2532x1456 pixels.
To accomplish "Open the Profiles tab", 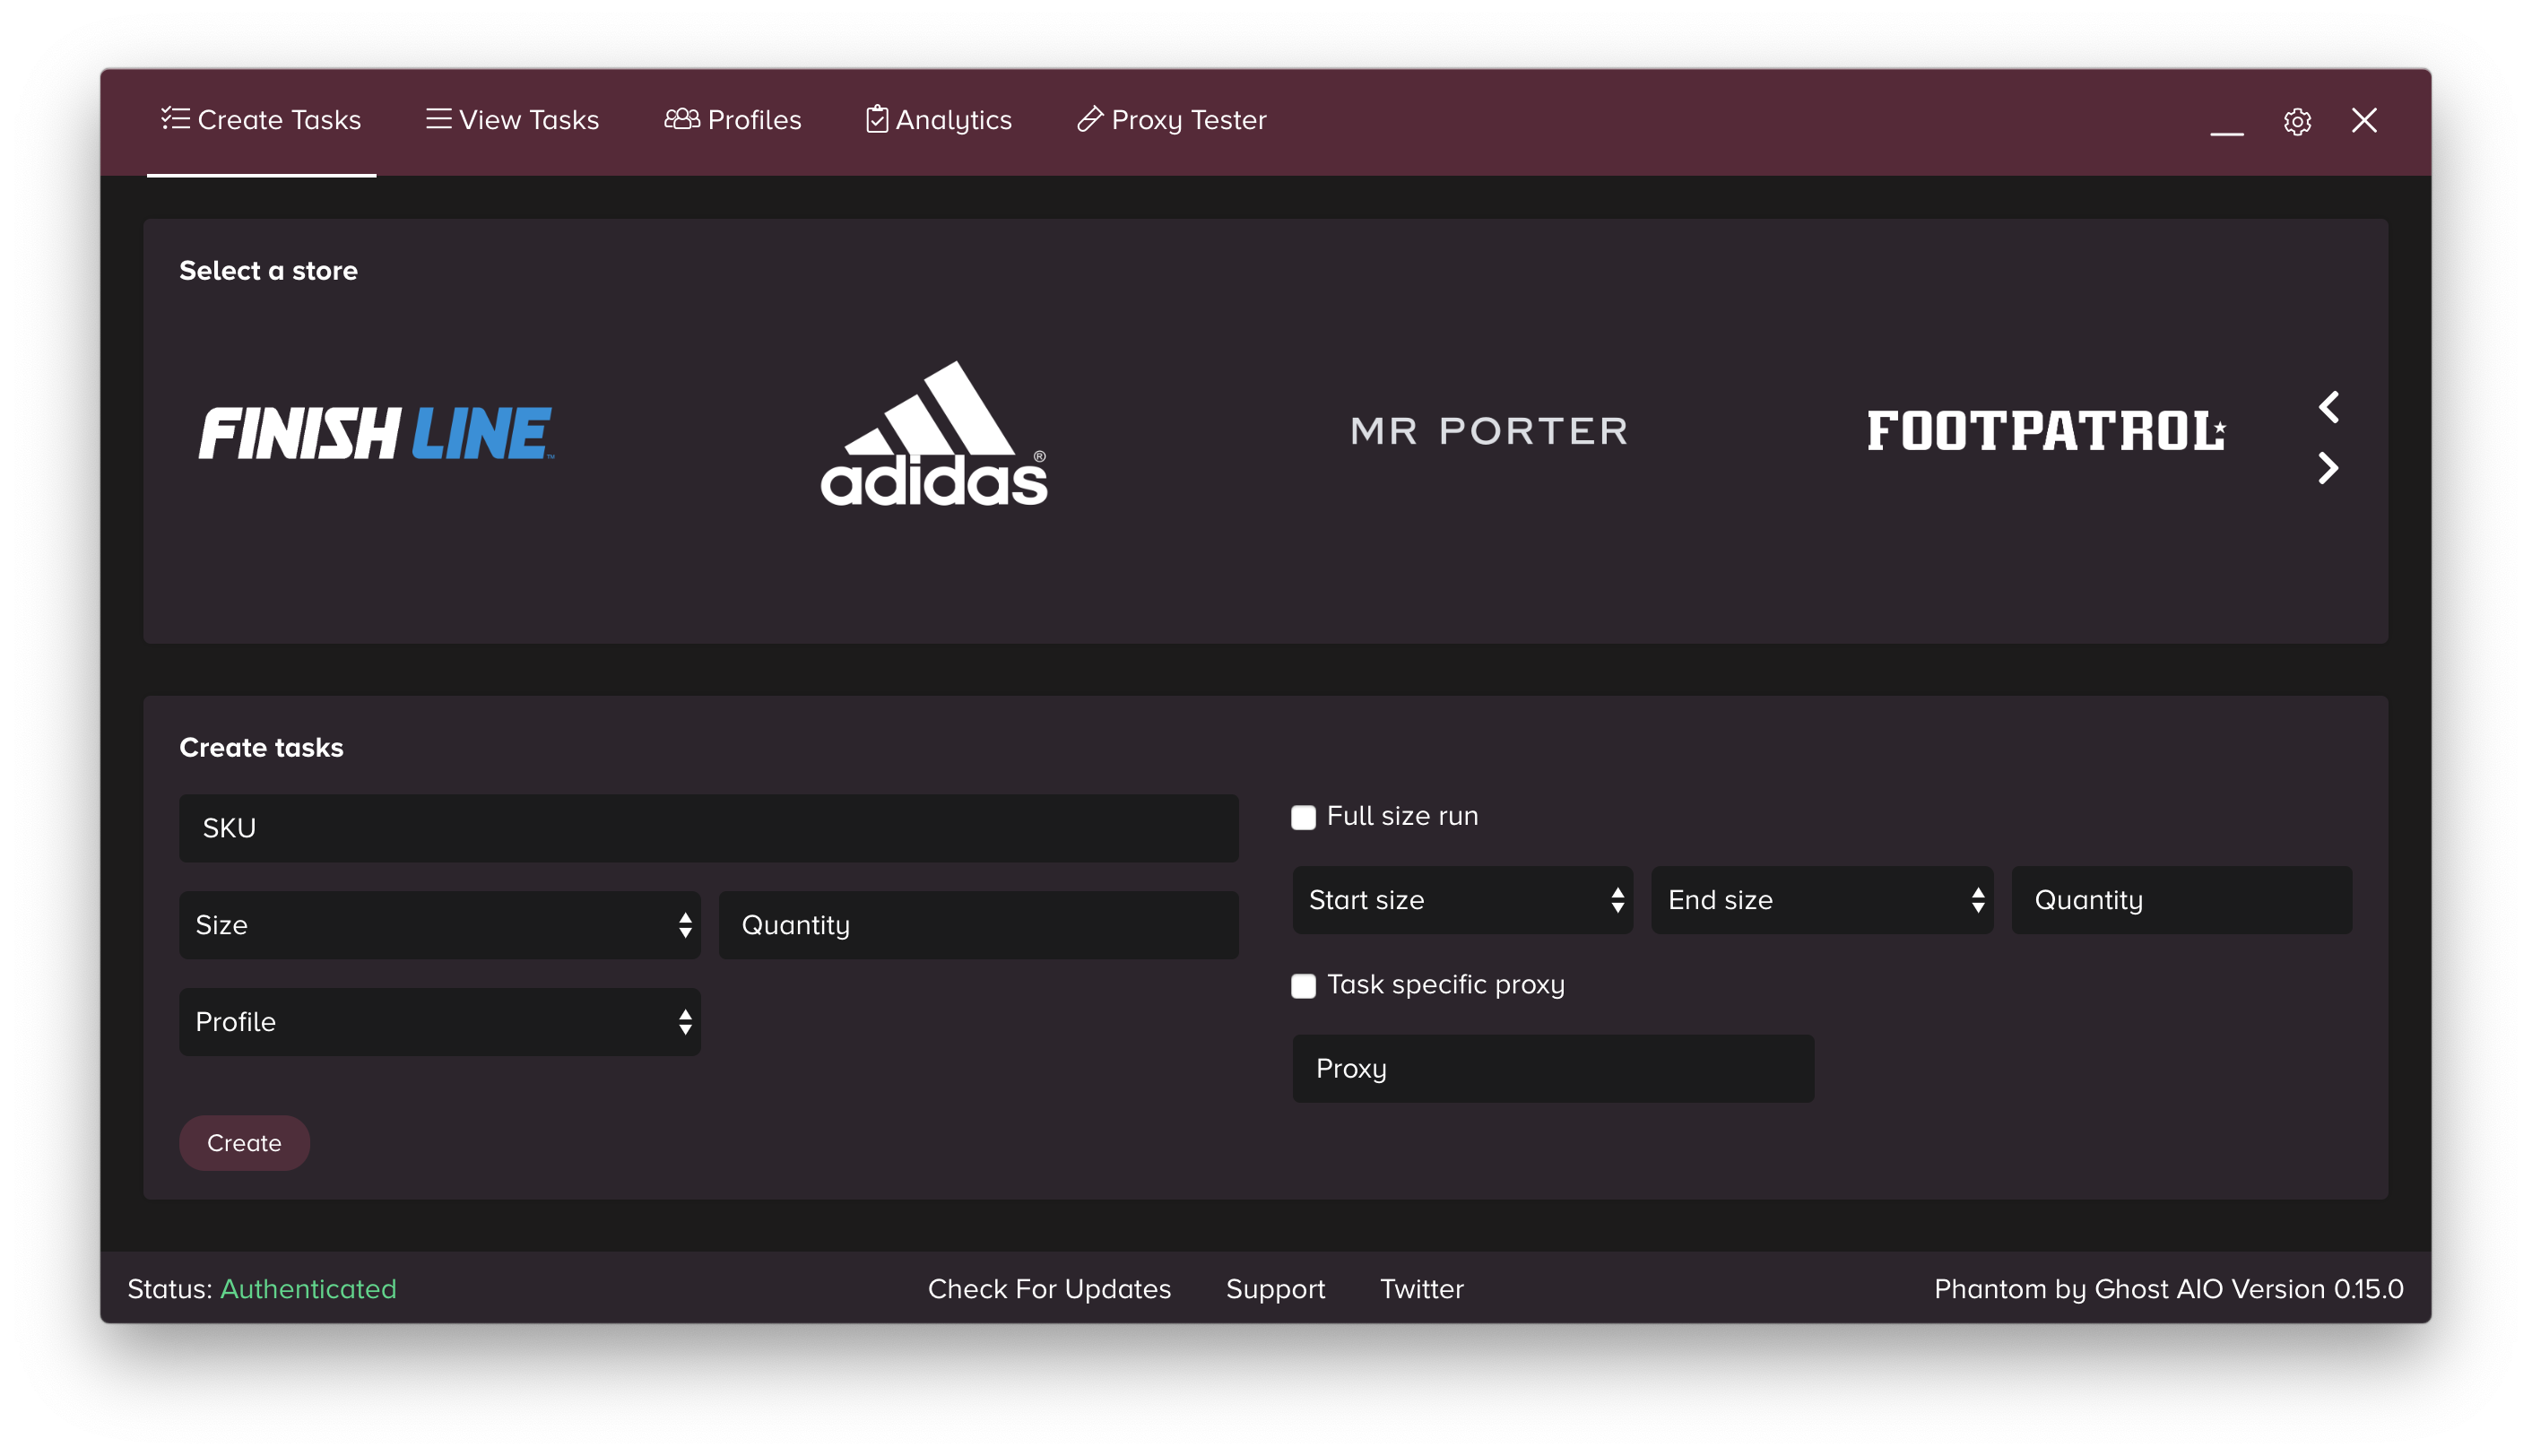I will (x=733, y=120).
